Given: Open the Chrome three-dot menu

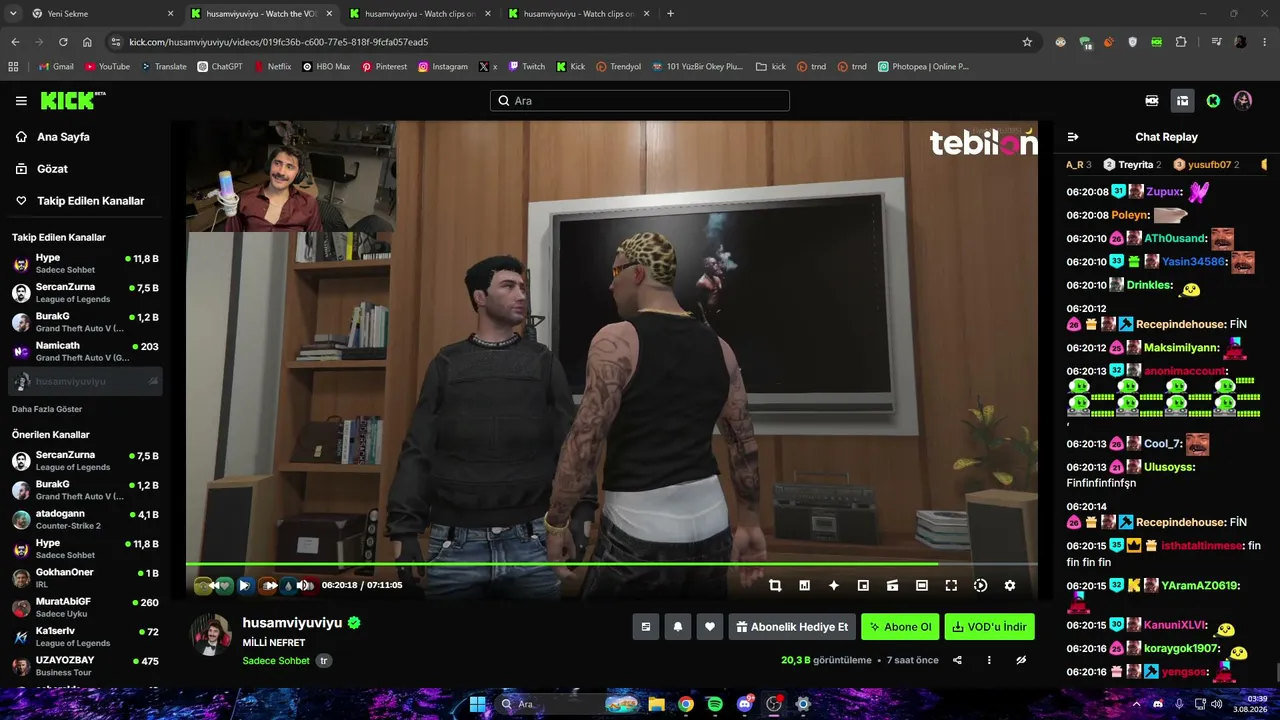Looking at the screenshot, I should coord(1264,42).
